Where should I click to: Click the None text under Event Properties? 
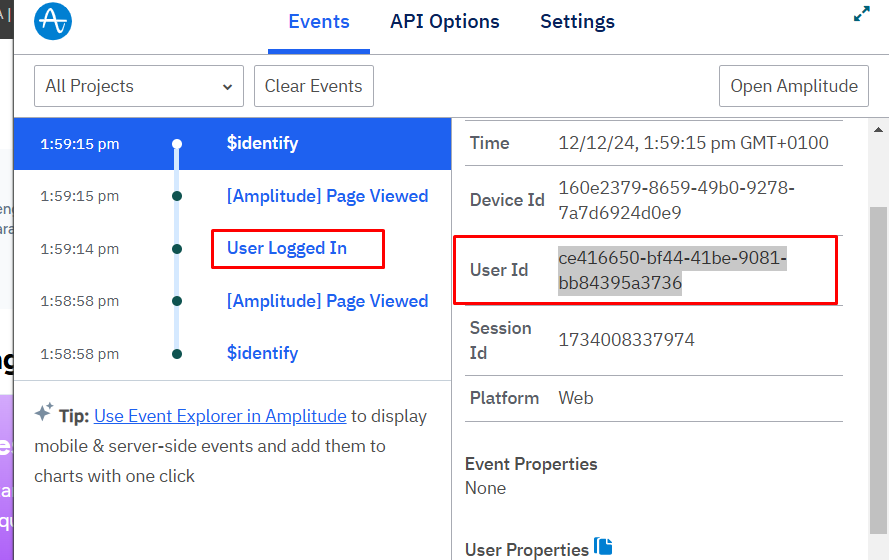point(485,488)
